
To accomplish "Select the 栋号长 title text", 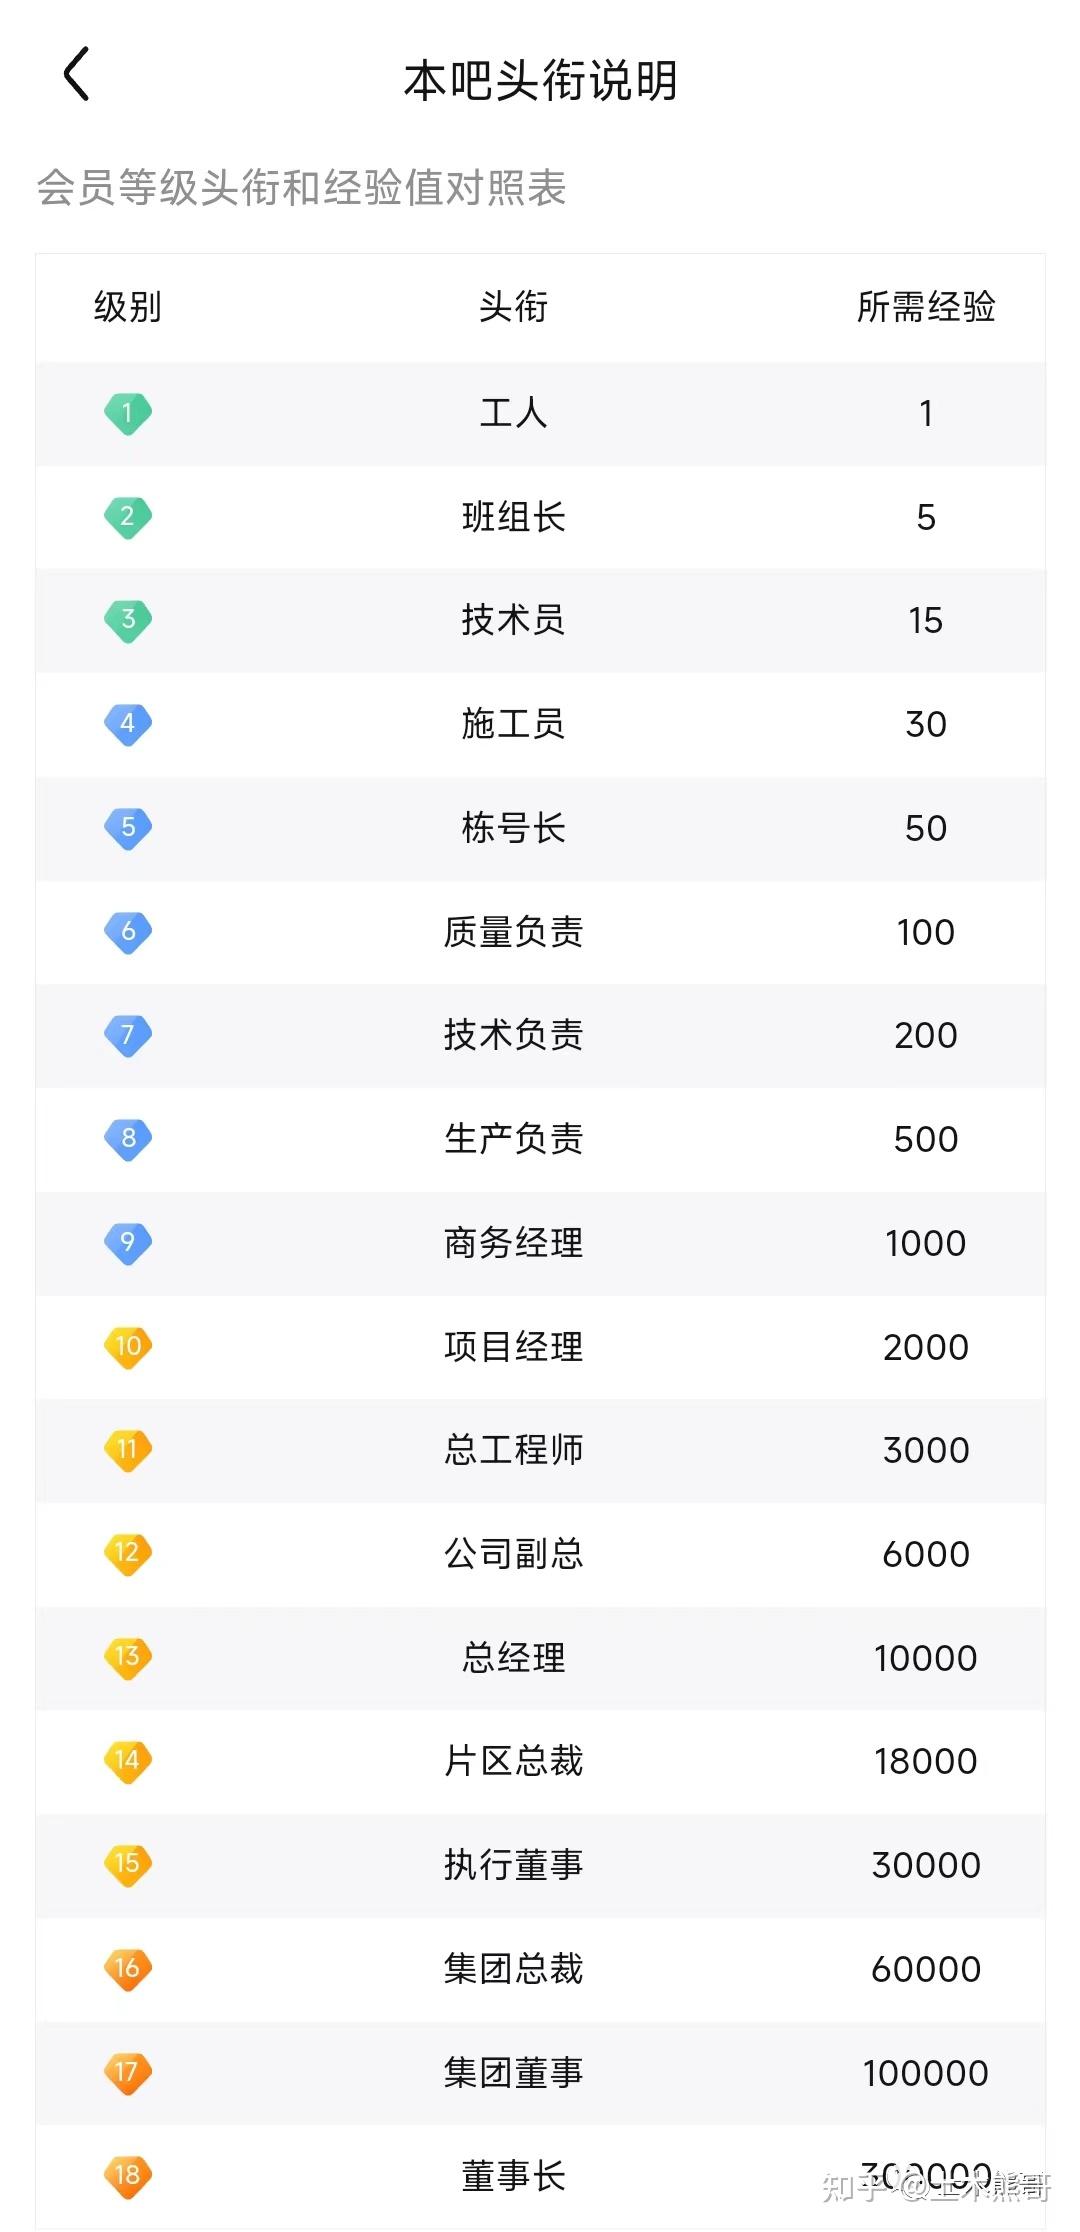I will (513, 828).
